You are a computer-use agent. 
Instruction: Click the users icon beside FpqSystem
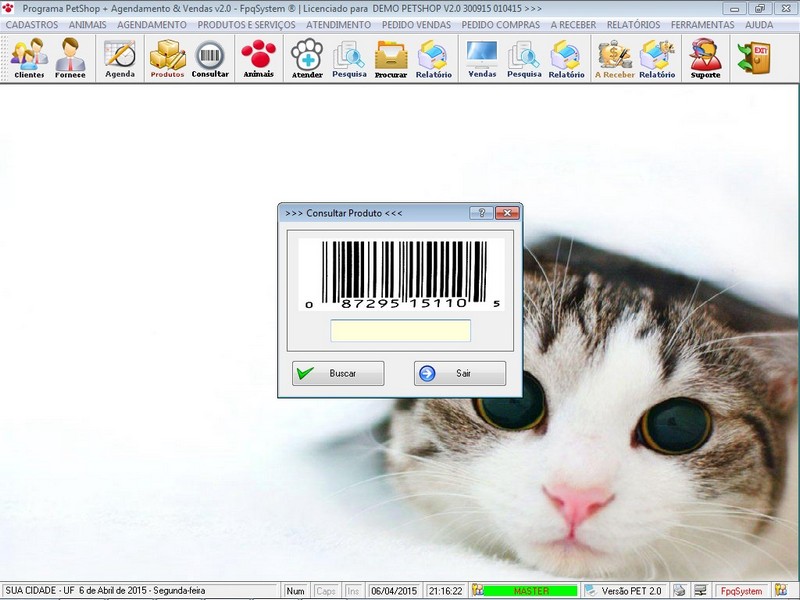click(x=781, y=590)
